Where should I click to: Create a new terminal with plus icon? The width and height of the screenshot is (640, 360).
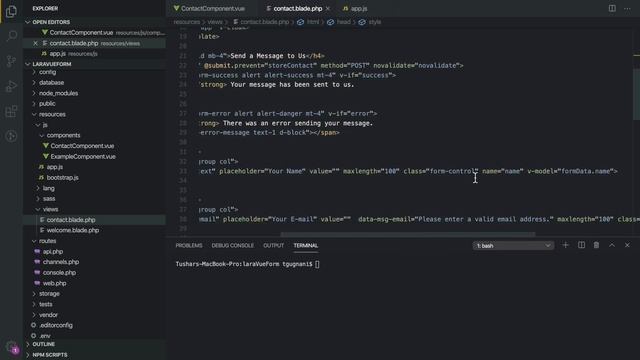pos(565,245)
